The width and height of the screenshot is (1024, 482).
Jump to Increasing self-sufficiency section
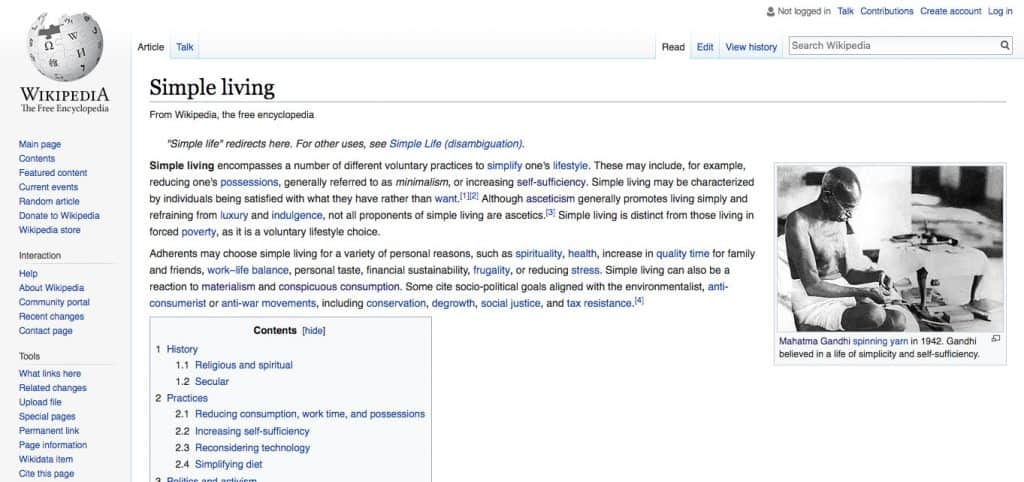pyautogui.click(x=252, y=432)
